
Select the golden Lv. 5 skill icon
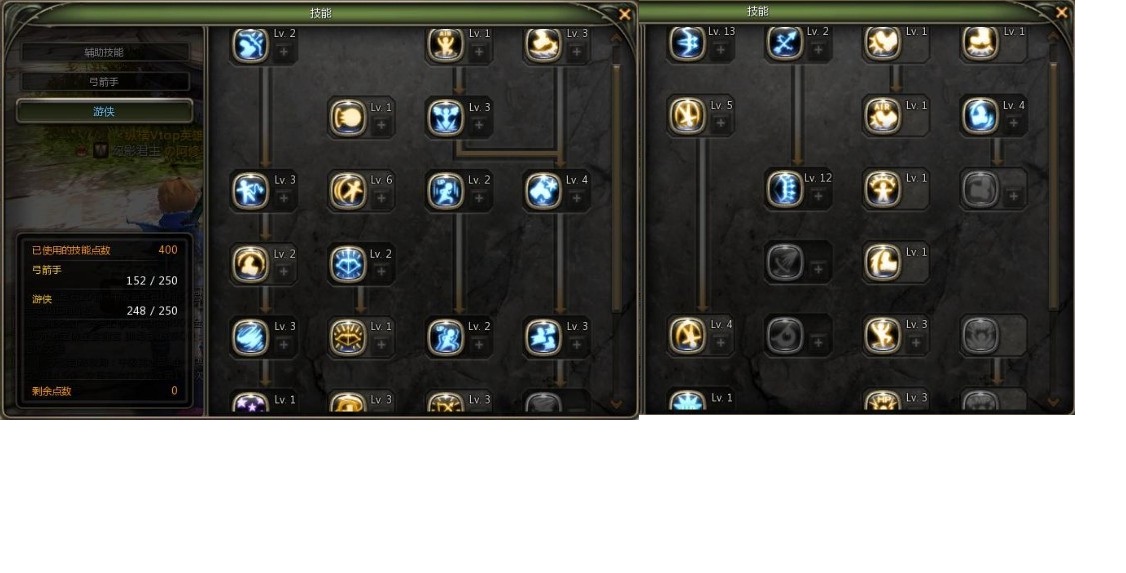[687, 116]
